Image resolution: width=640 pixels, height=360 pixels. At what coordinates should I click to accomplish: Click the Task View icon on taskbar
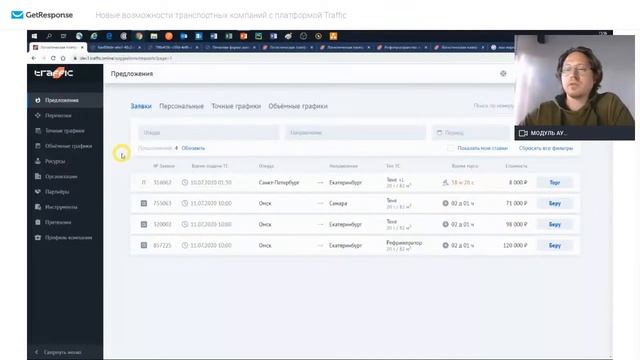(x=64, y=36)
